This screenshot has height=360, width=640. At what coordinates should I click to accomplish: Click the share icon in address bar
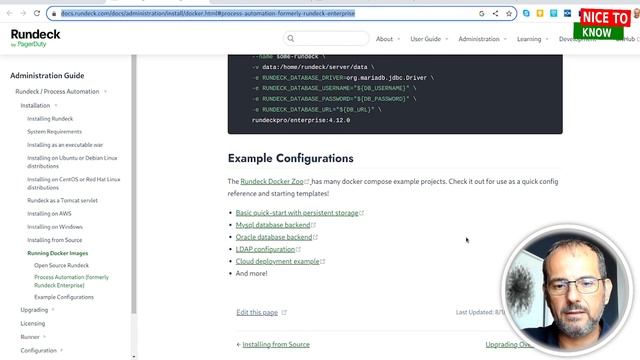[x=495, y=13]
